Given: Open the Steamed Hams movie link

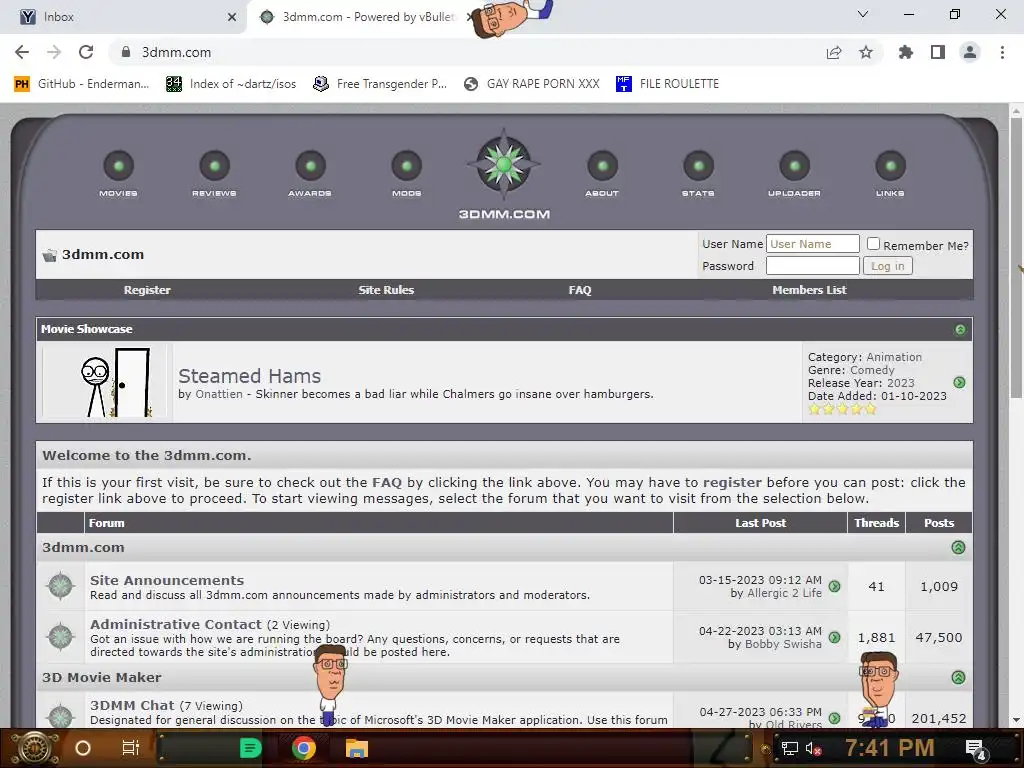Looking at the screenshot, I should [x=249, y=376].
